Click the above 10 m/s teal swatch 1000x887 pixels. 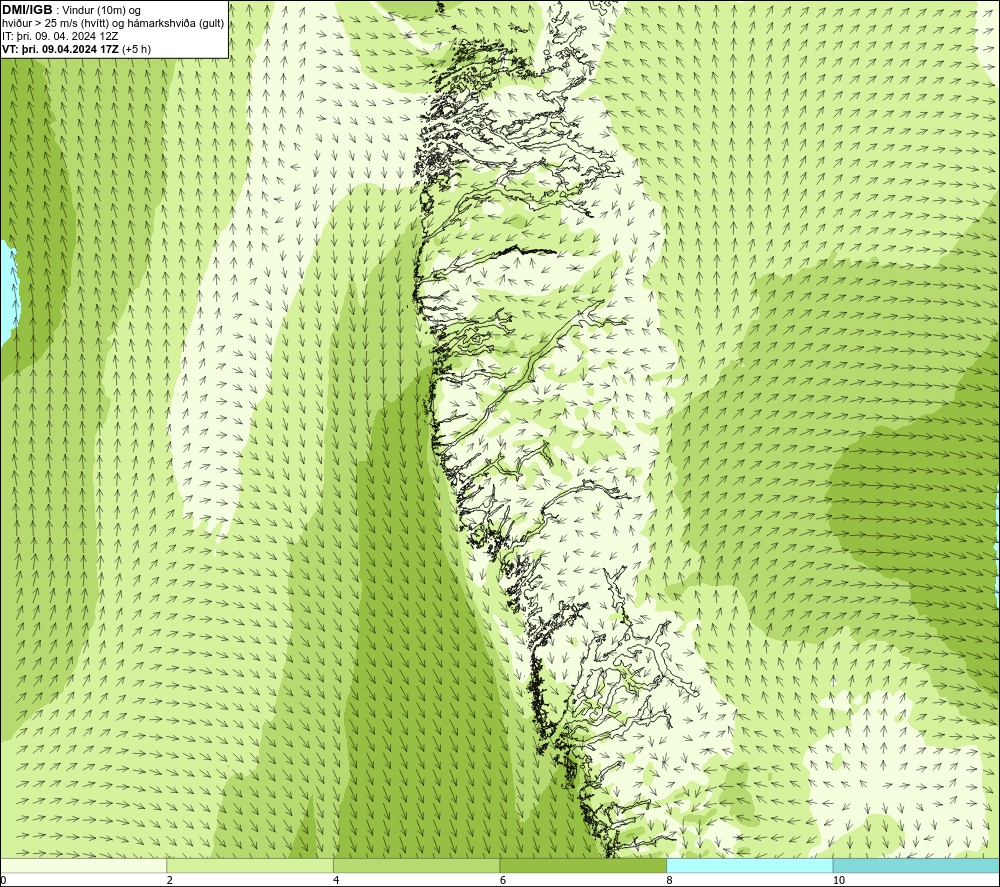[x=916, y=865]
